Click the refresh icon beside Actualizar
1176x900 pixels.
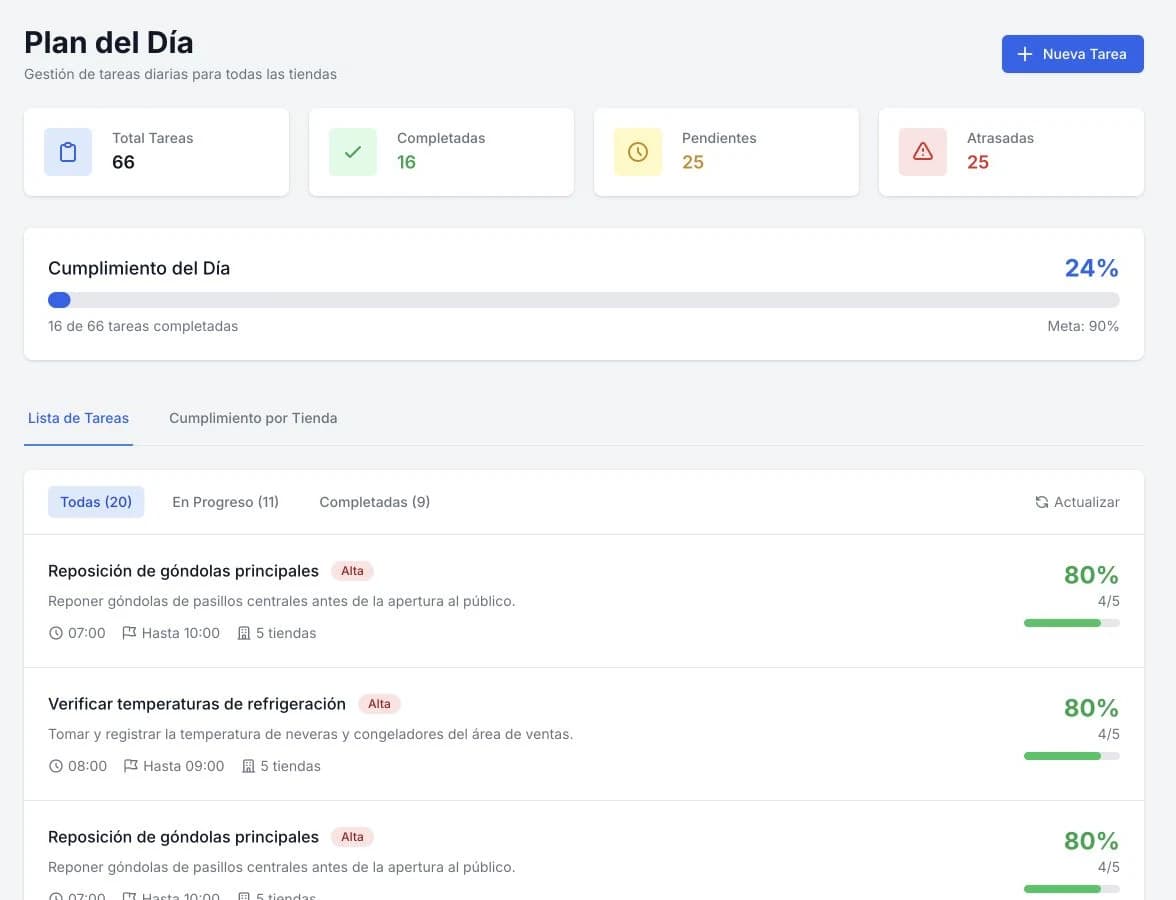[x=1041, y=502]
